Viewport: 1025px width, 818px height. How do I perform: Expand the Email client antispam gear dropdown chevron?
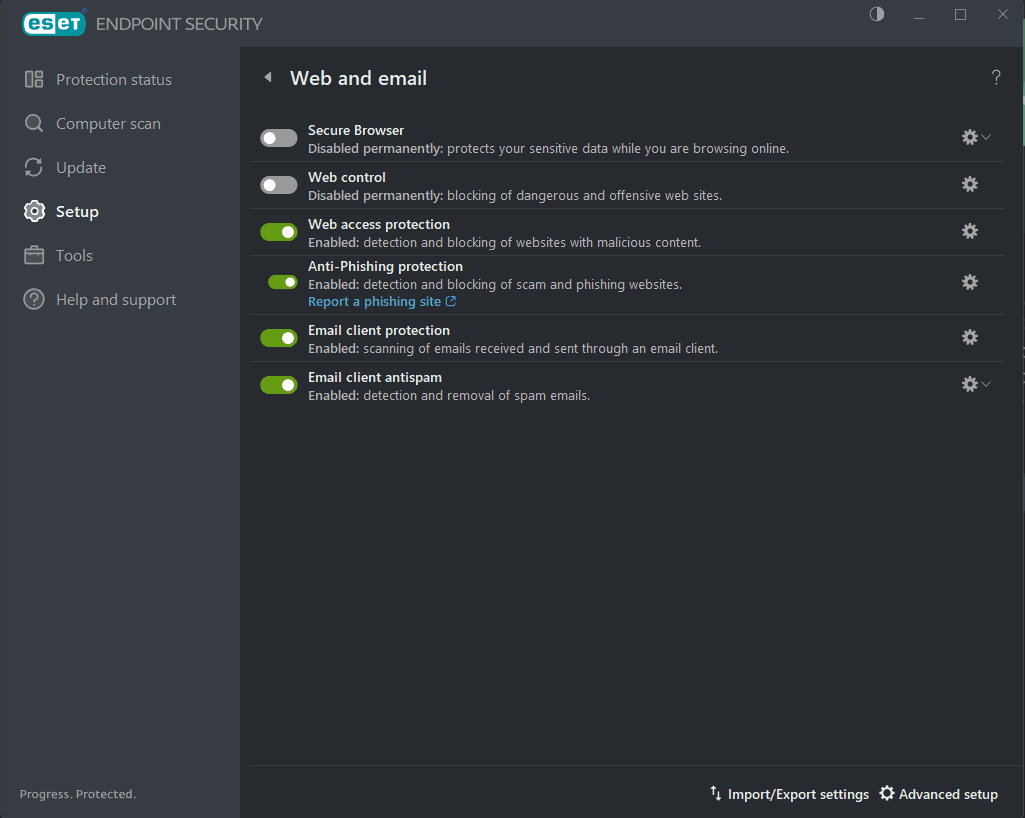(x=986, y=384)
